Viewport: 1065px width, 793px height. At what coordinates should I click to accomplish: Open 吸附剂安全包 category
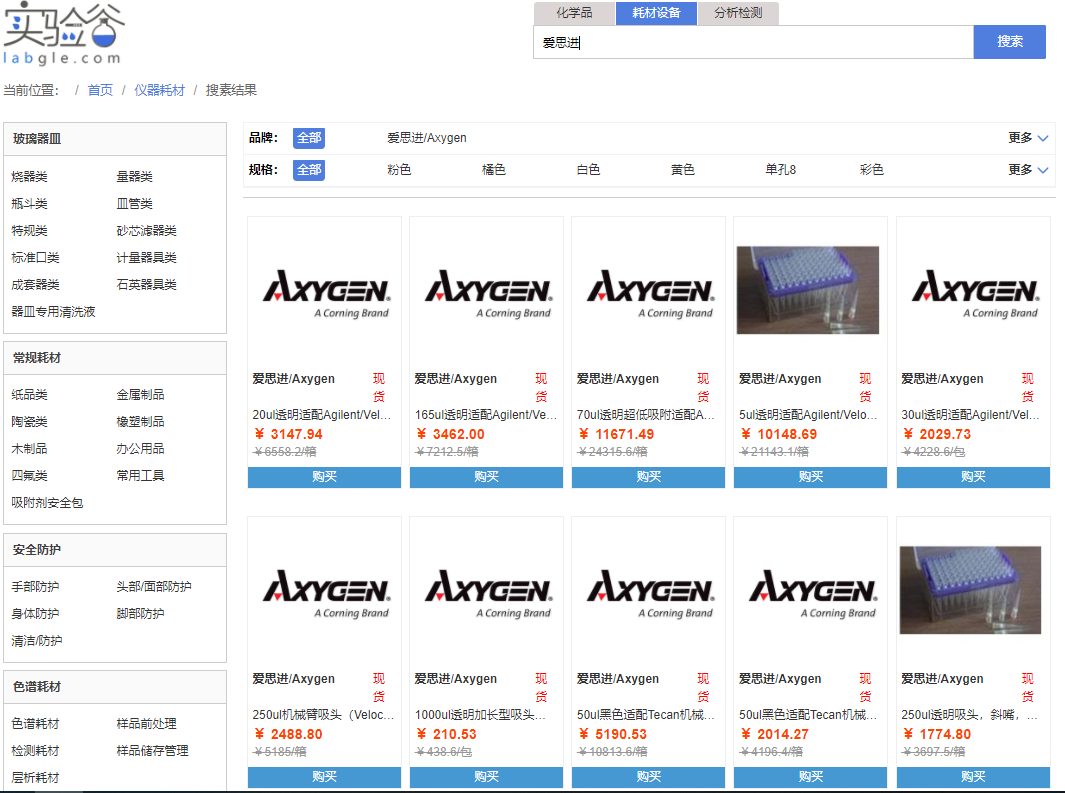click(47, 503)
